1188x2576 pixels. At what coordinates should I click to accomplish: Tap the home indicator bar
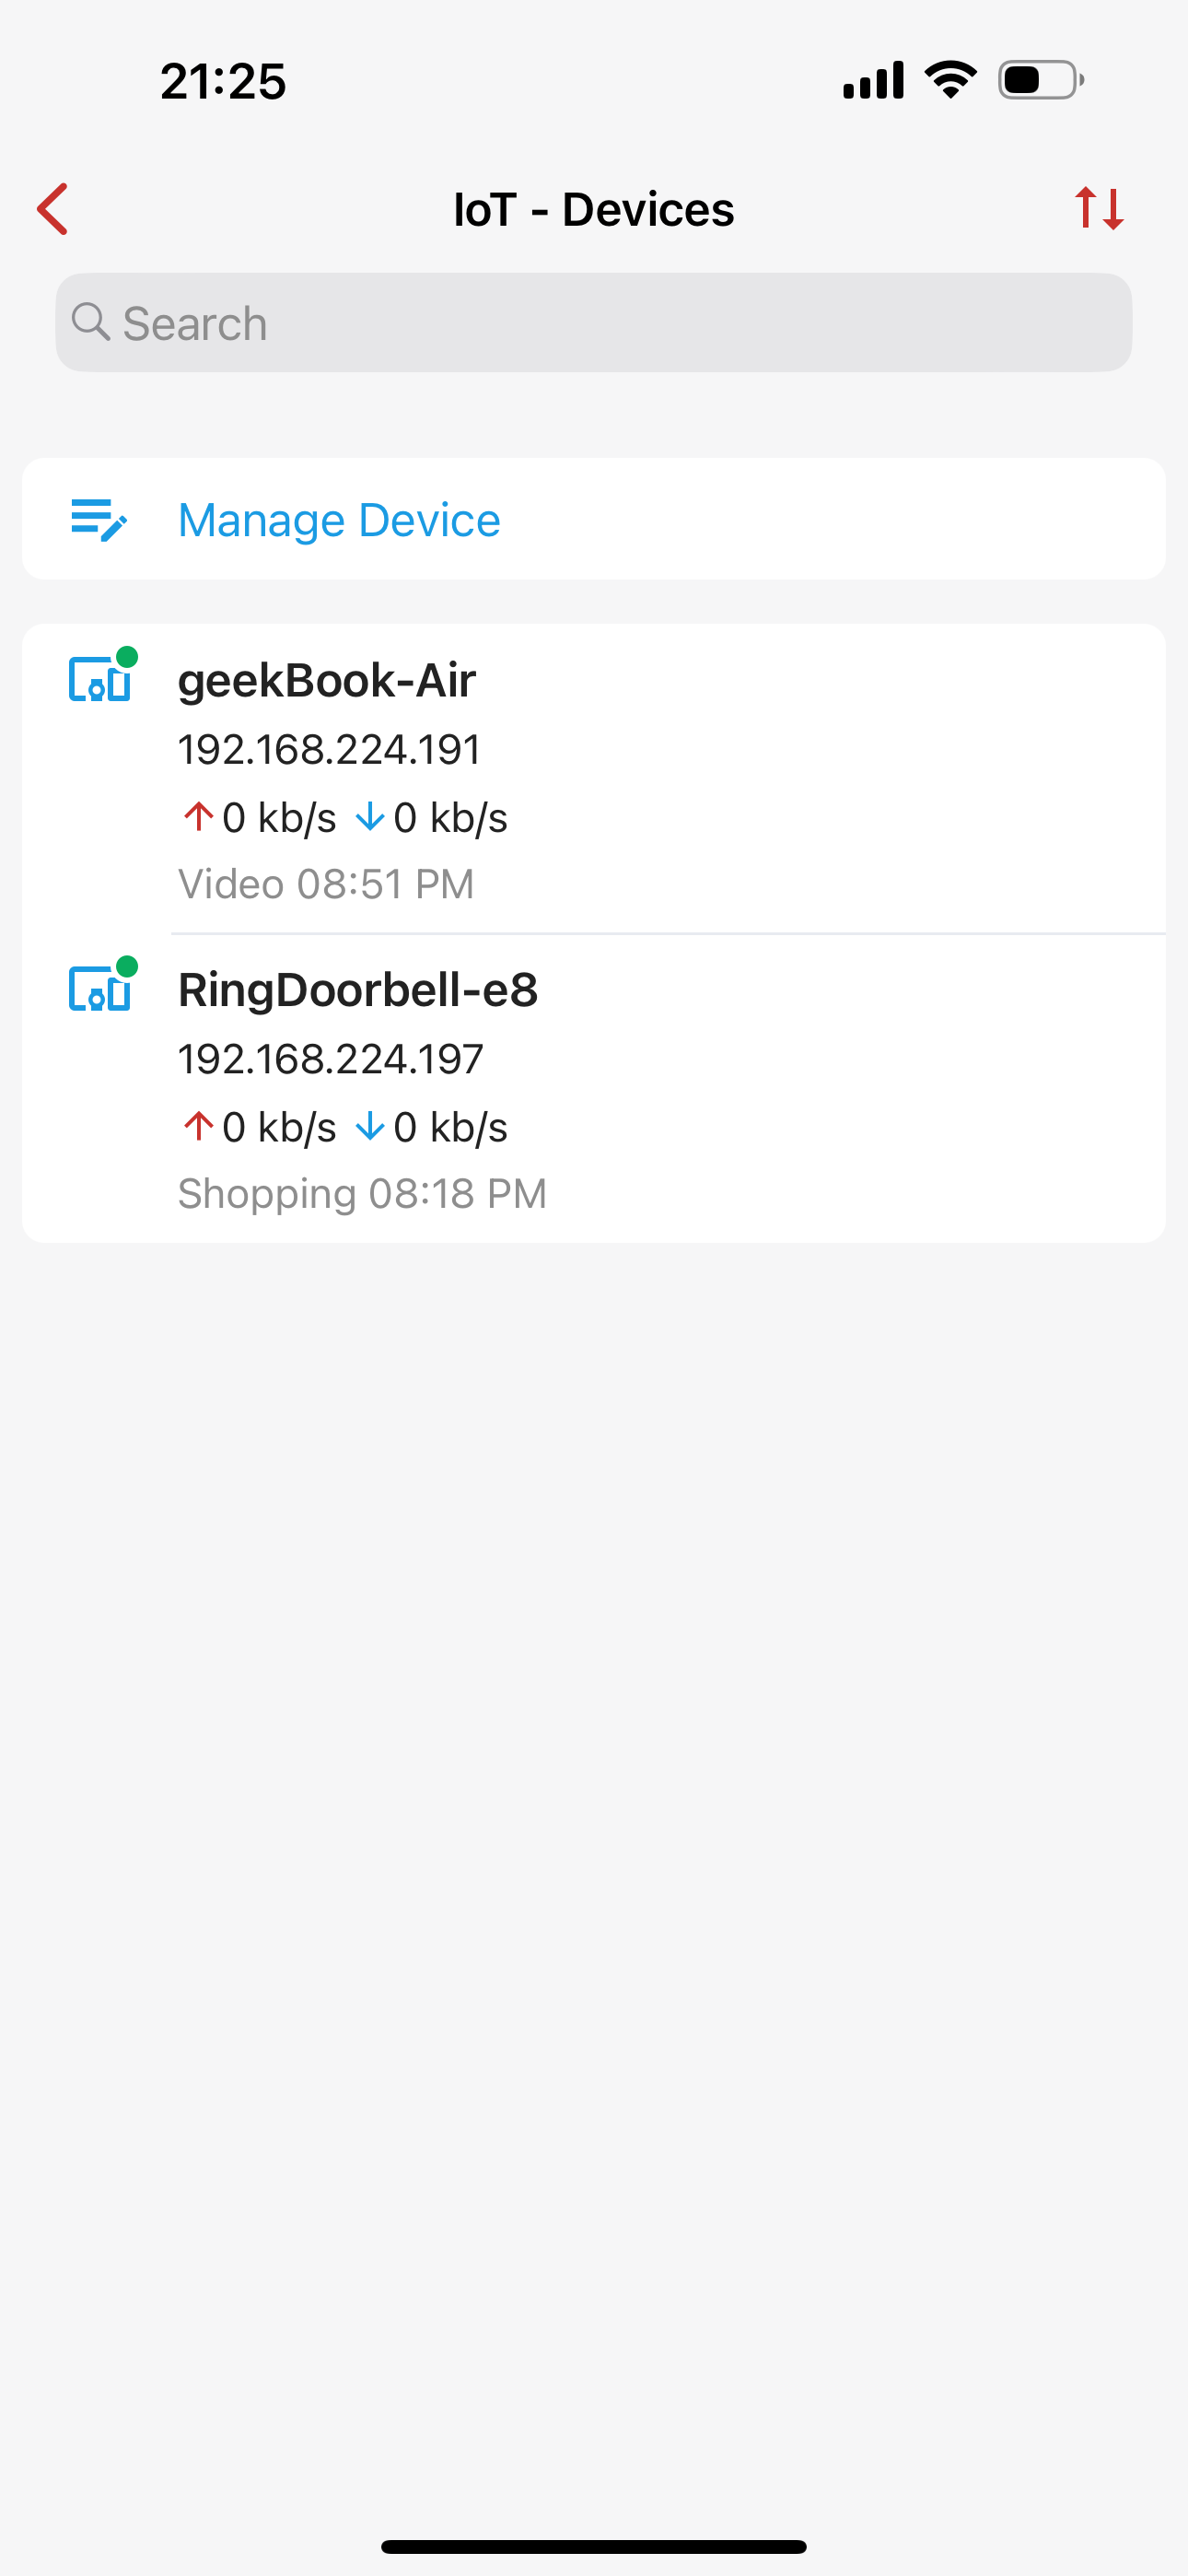pos(594,2546)
